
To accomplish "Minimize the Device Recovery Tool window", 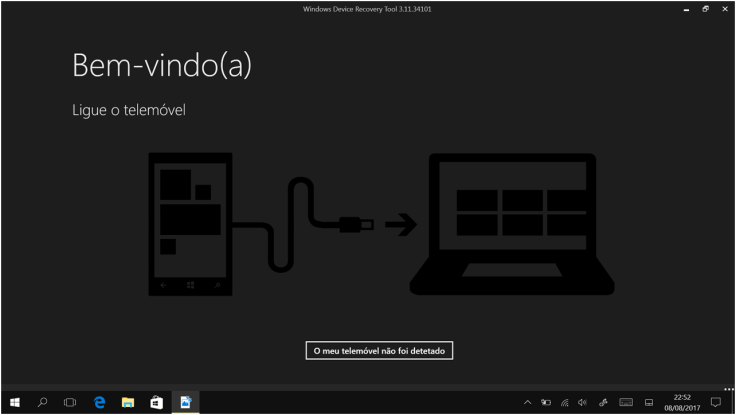I will coord(686,9).
